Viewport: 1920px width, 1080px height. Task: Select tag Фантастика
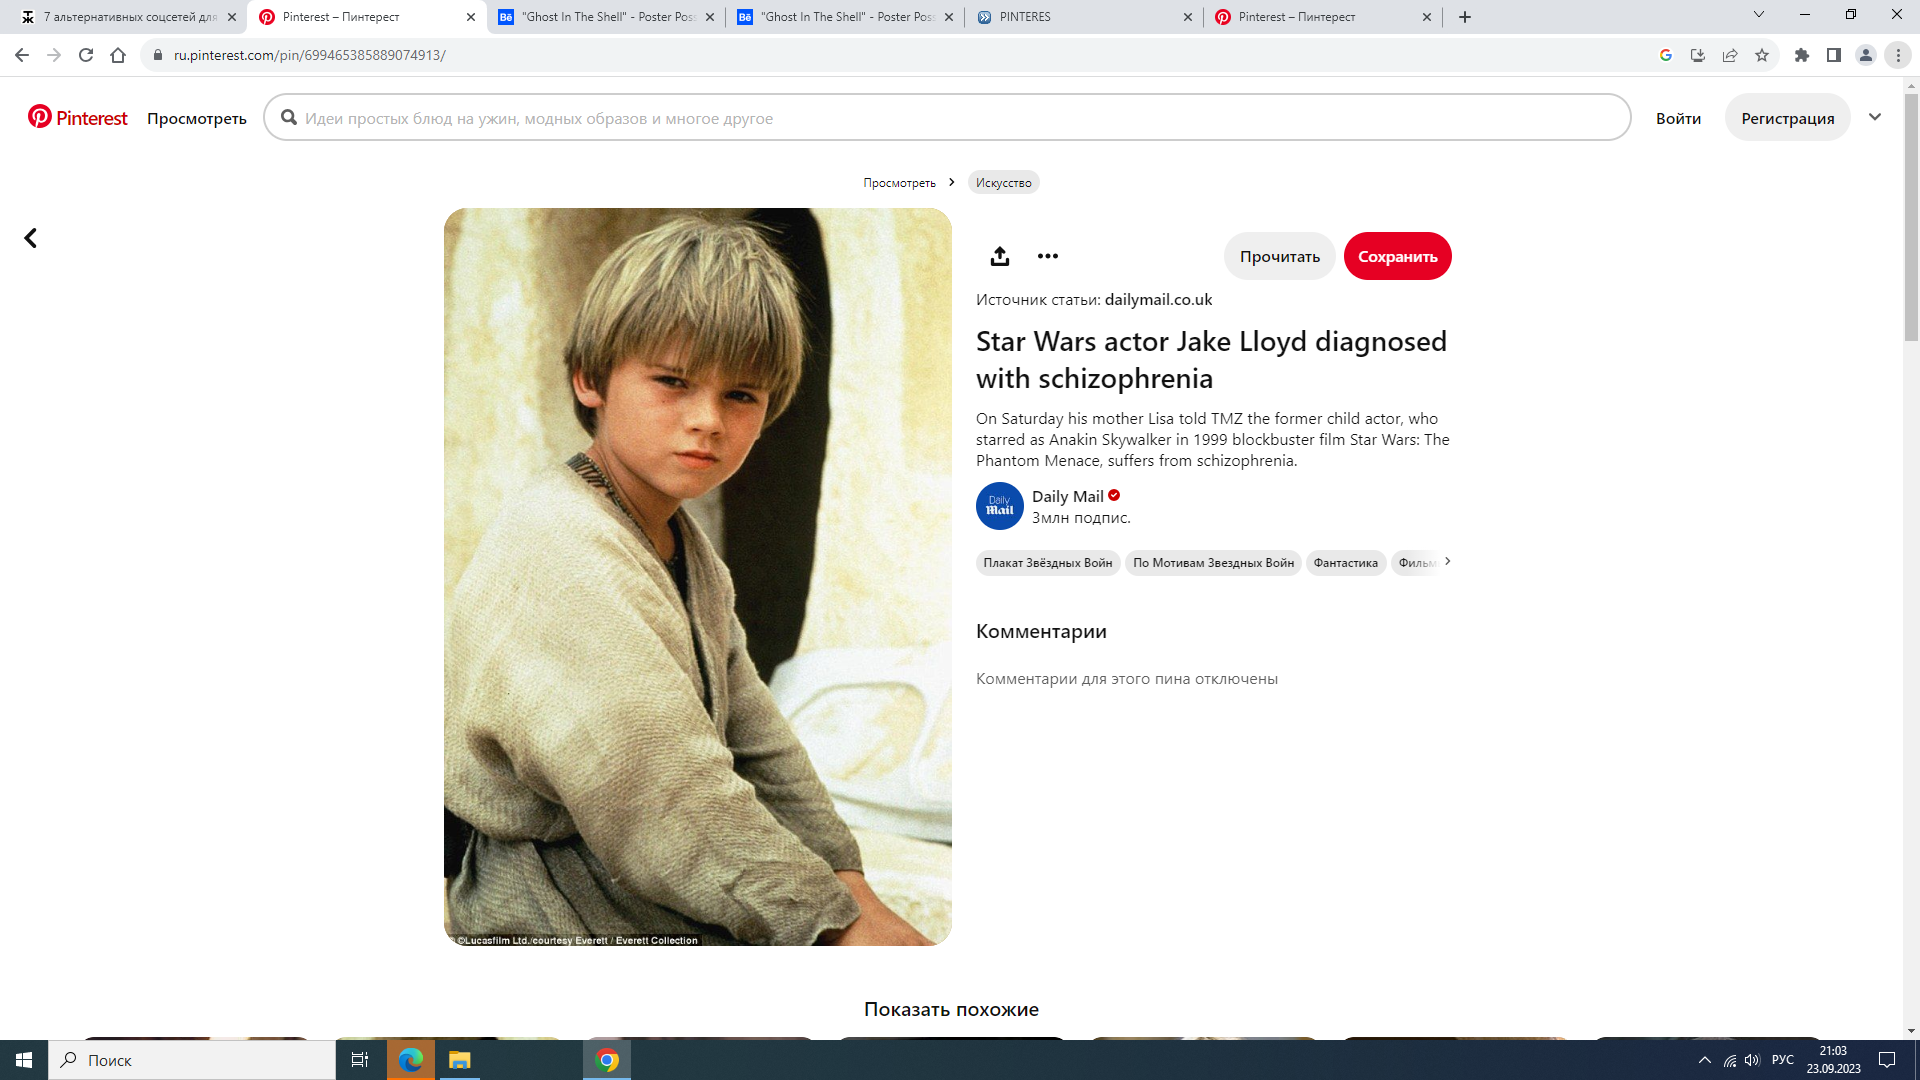tap(1345, 563)
